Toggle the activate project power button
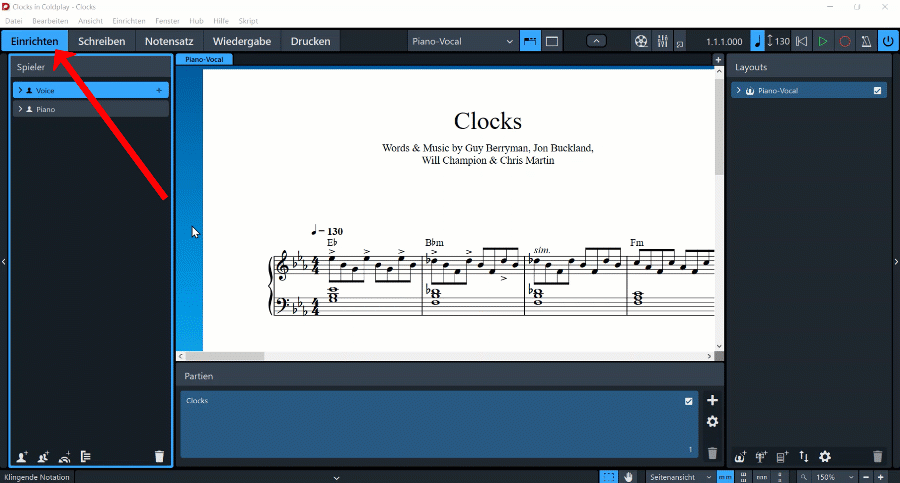 tap(888, 41)
